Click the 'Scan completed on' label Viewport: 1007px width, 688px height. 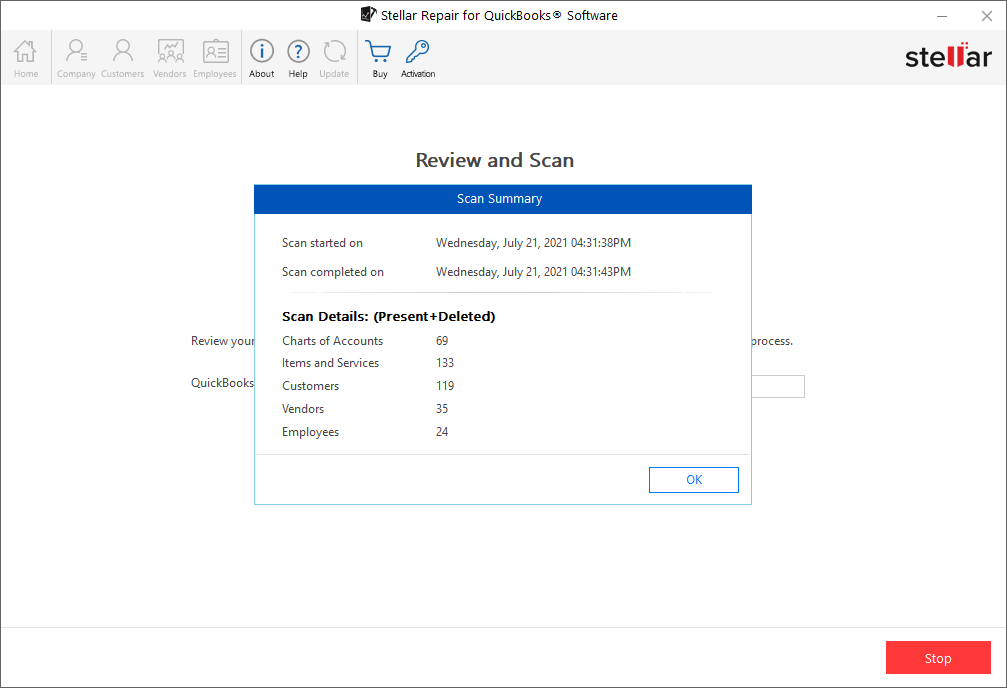[x=333, y=272]
